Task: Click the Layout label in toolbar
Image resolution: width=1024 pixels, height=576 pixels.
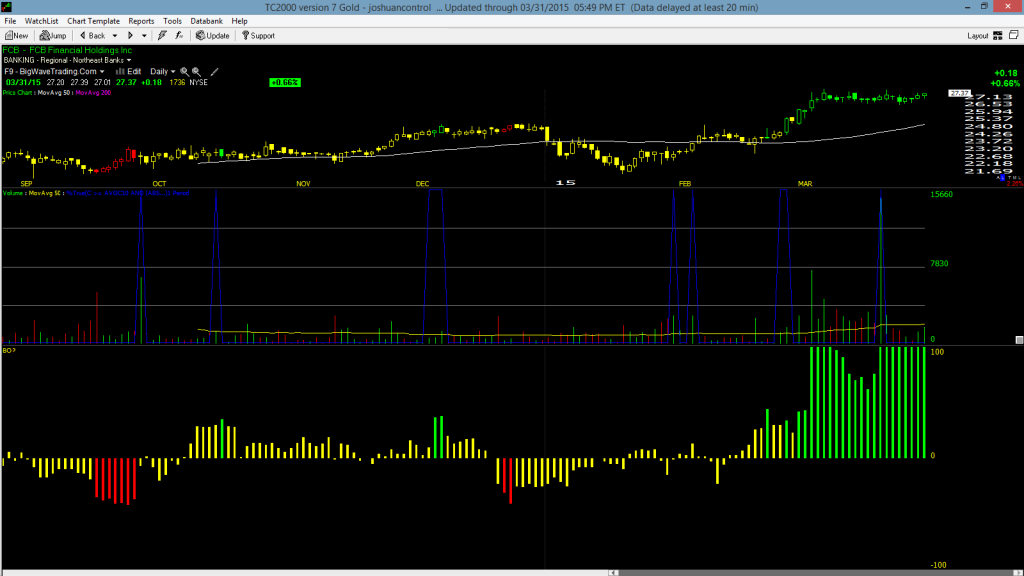Action: point(978,36)
